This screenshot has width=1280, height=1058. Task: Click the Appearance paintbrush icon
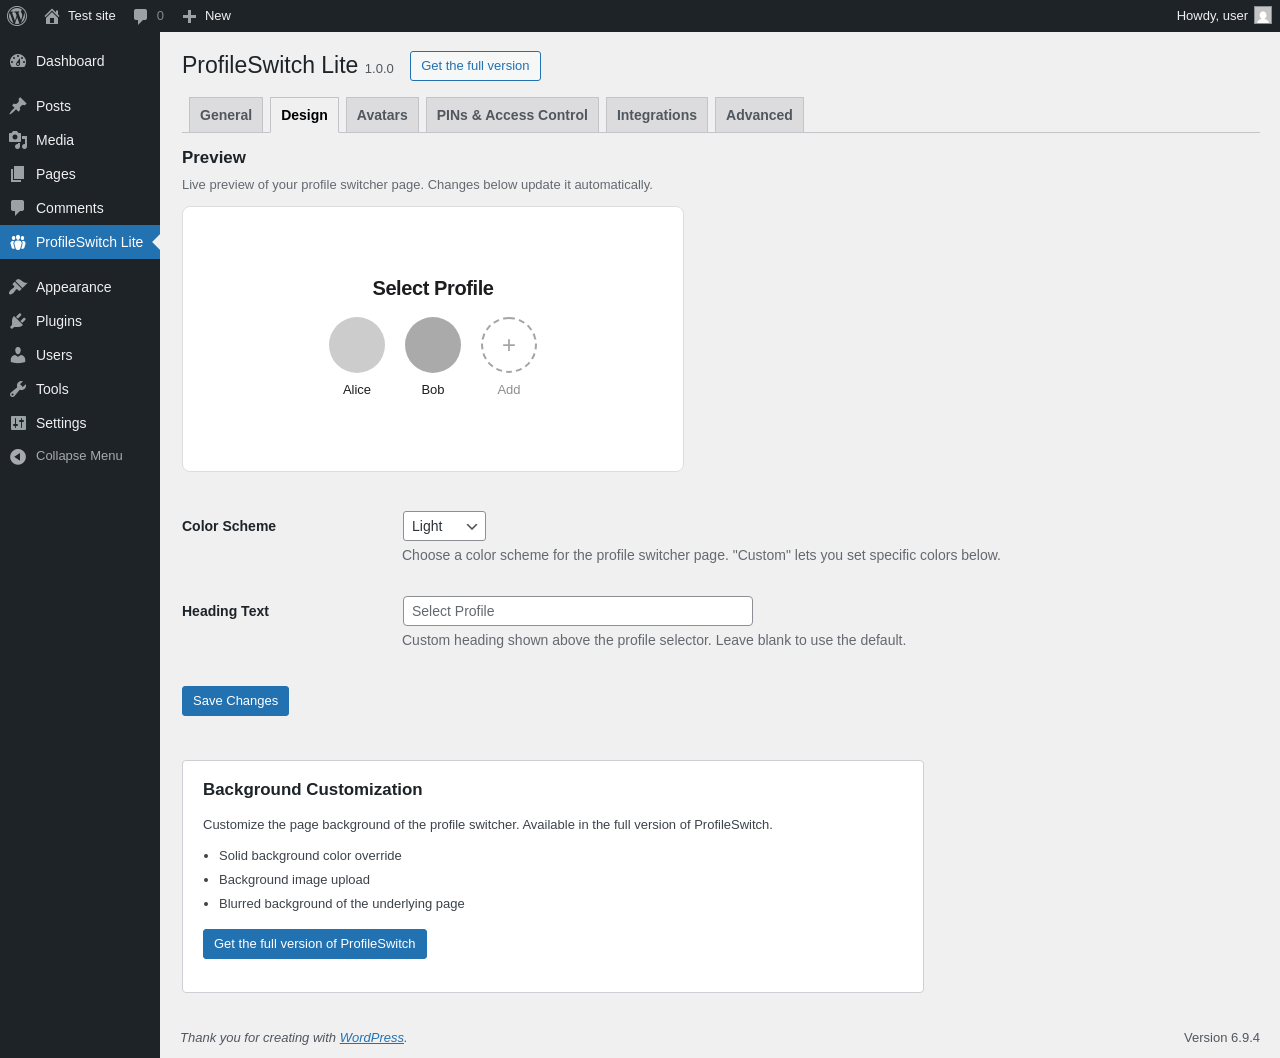(18, 287)
